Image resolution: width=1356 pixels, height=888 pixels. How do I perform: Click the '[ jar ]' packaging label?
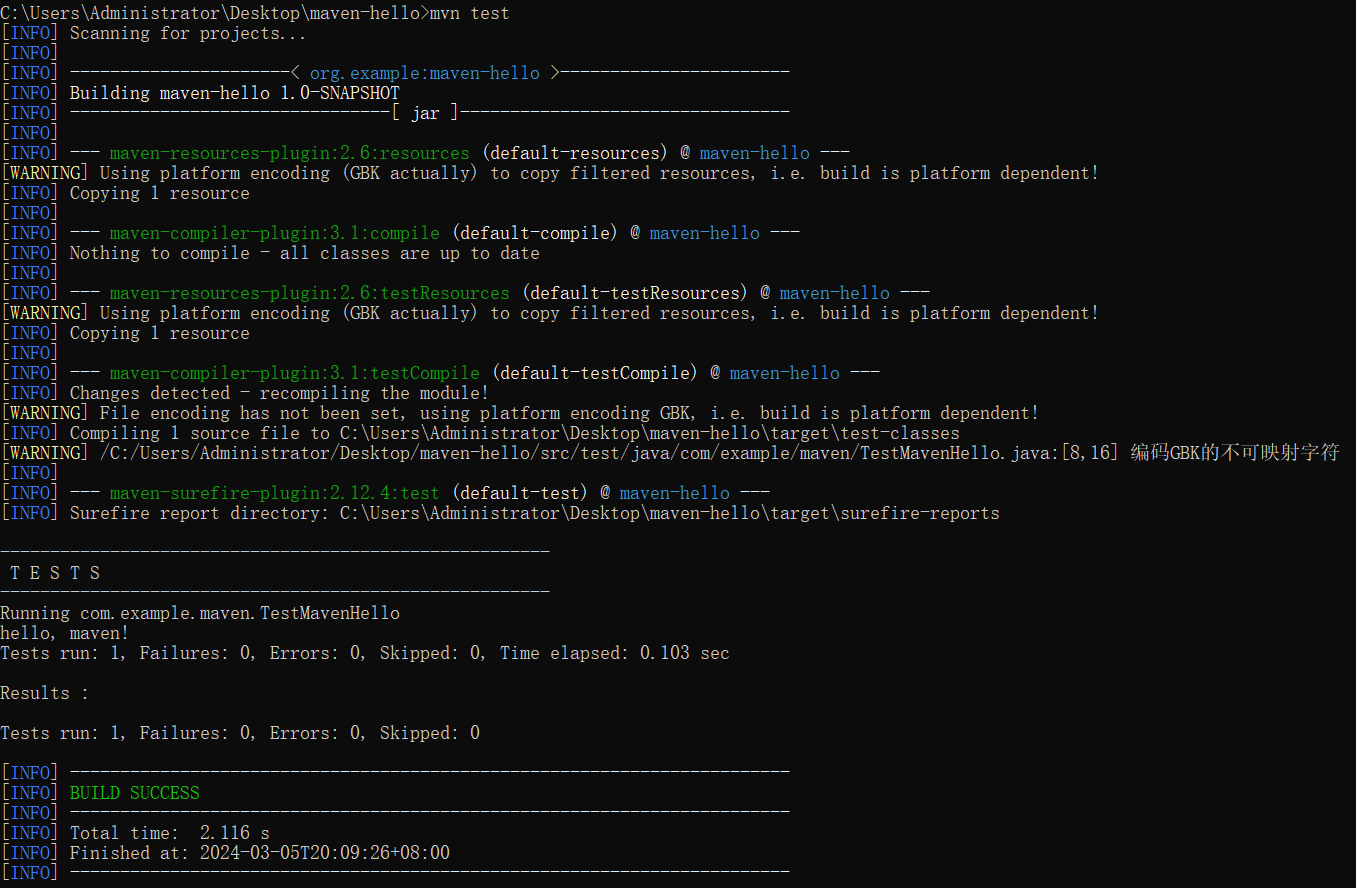(x=425, y=113)
